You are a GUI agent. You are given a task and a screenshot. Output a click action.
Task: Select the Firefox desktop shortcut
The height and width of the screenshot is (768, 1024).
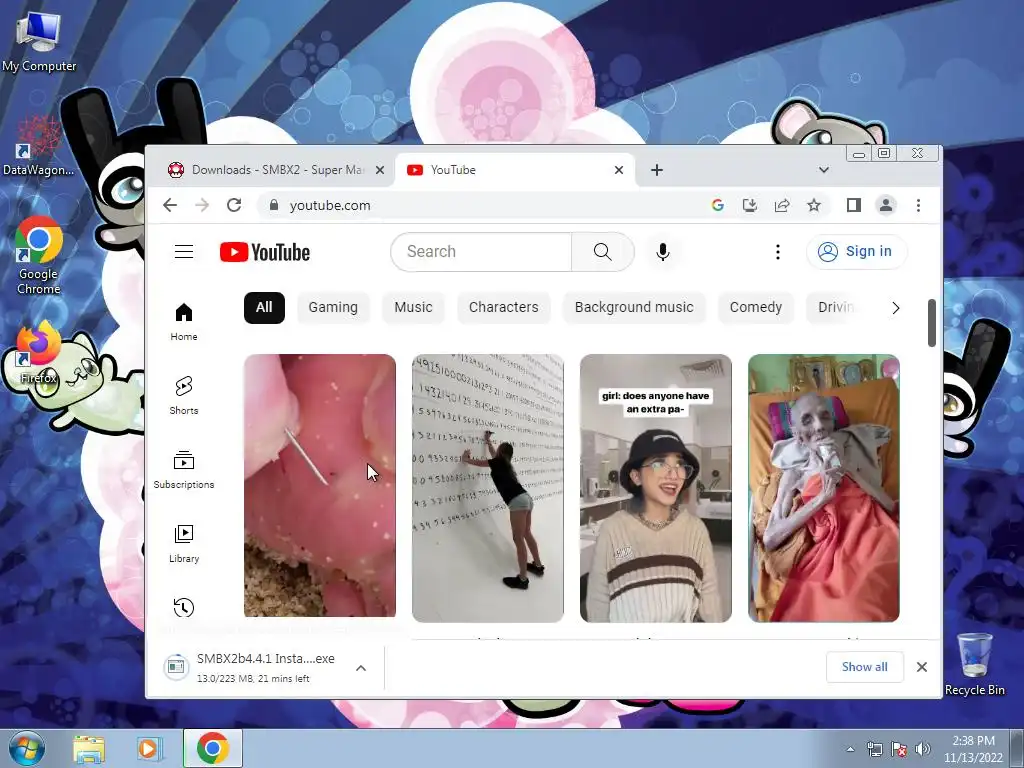point(38,353)
